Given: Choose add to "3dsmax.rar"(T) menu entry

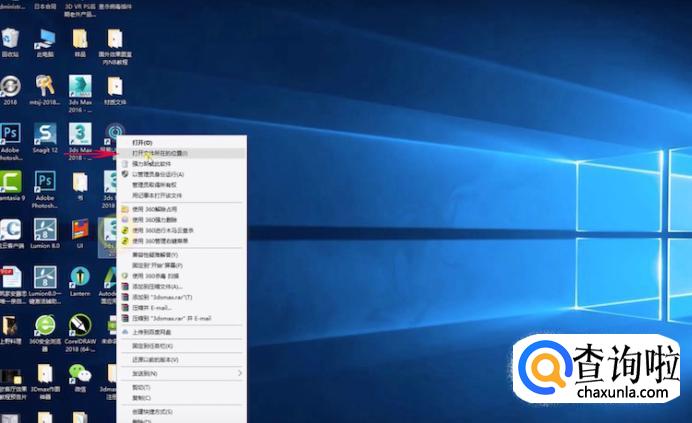Looking at the screenshot, I should click(x=181, y=297).
